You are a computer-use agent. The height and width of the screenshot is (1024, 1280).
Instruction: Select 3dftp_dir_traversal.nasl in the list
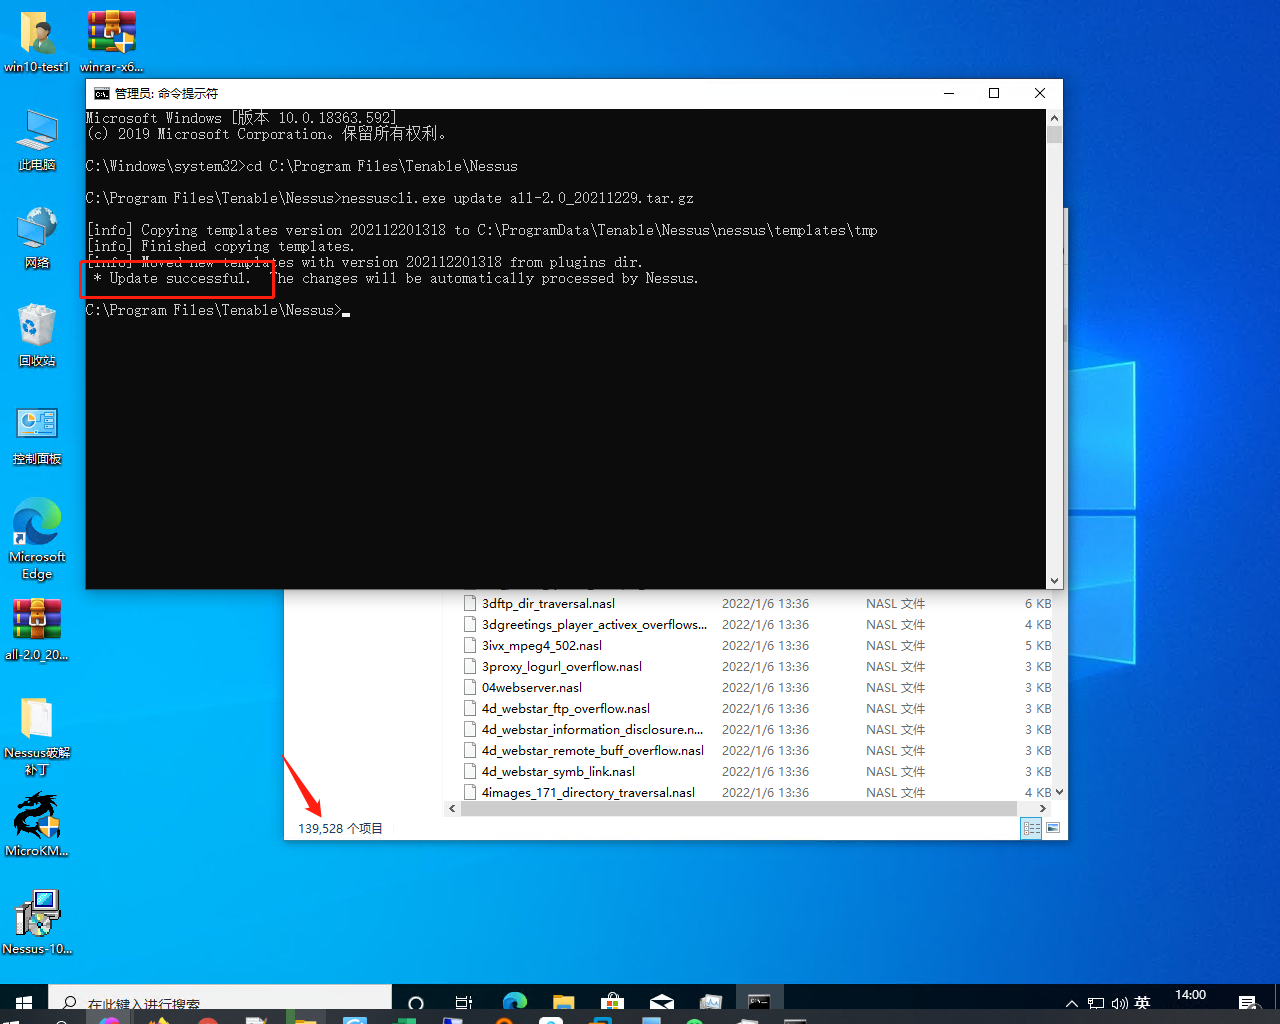[546, 603]
